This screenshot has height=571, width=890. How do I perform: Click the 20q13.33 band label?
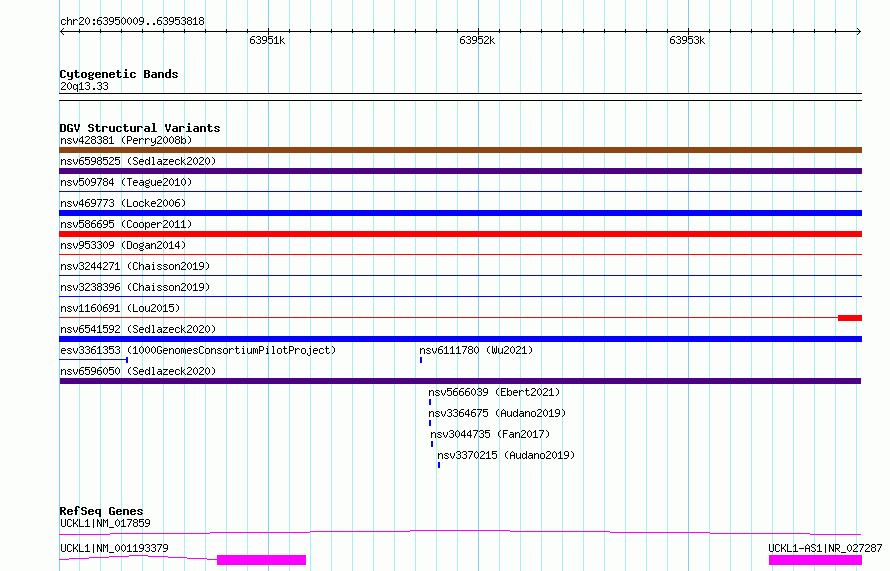click(84, 86)
